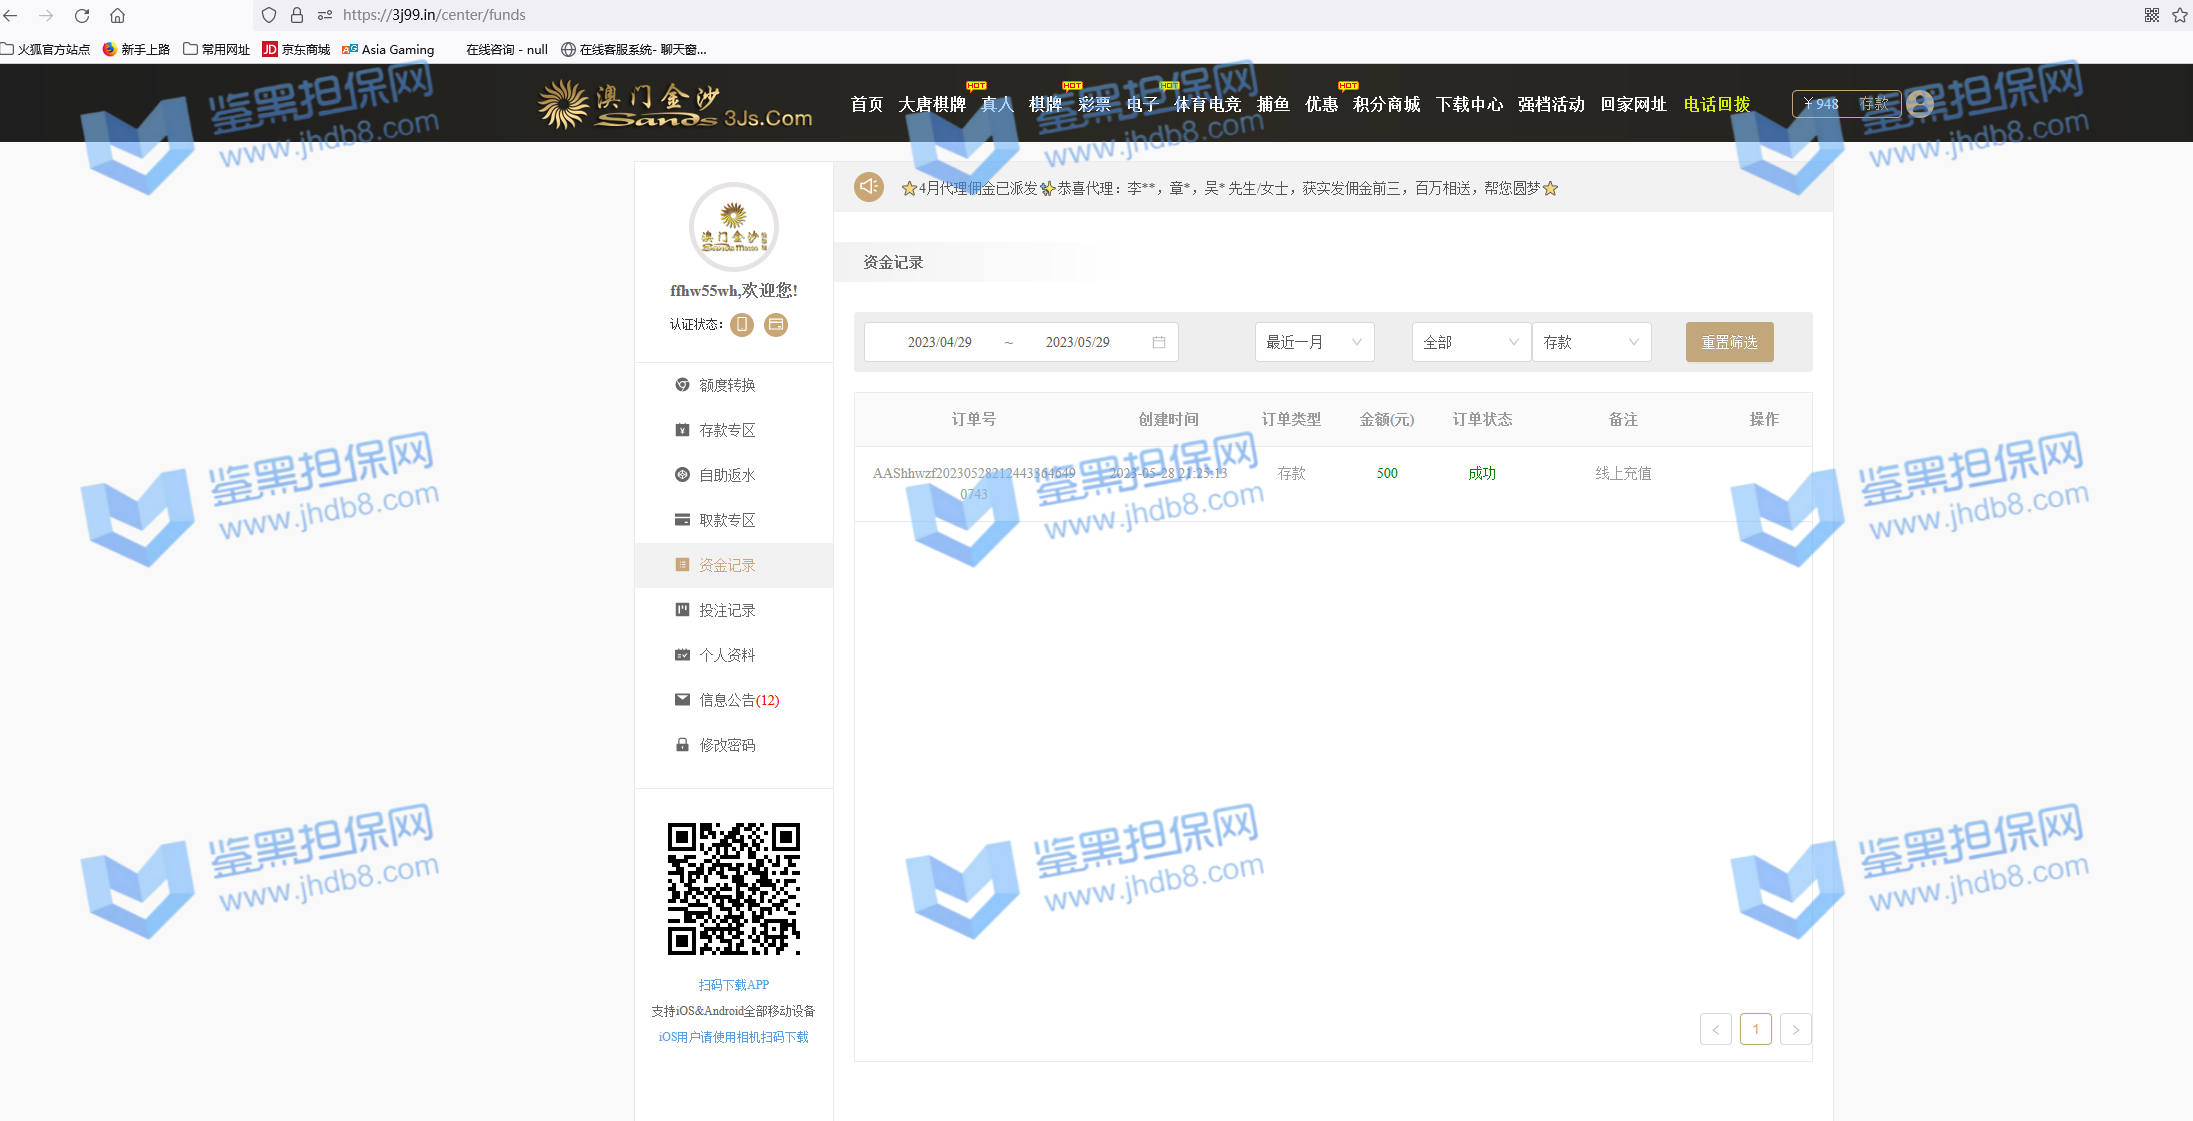Click the 电话回拨 navigation link
Screen dimensions: 2193x1121
(x=1716, y=104)
